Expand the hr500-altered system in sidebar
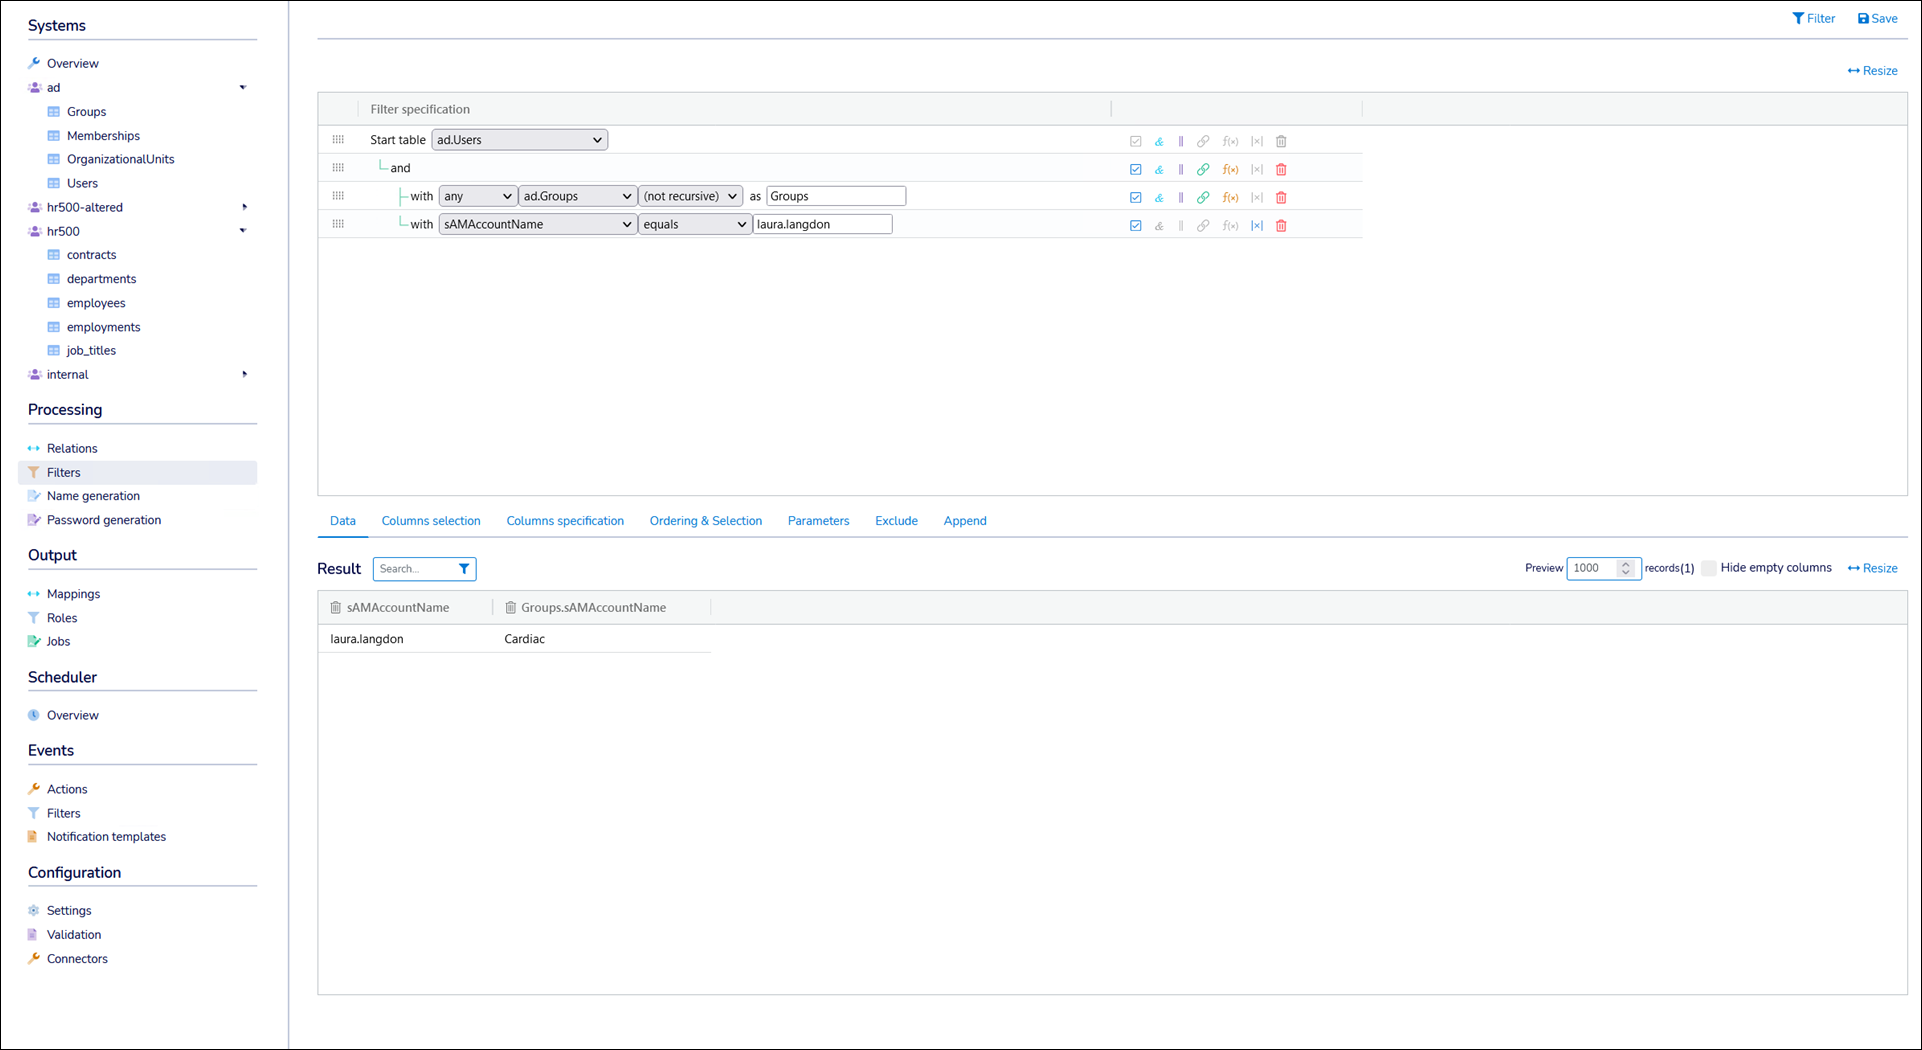1922x1050 pixels. pyautogui.click(x=244, y=207)
